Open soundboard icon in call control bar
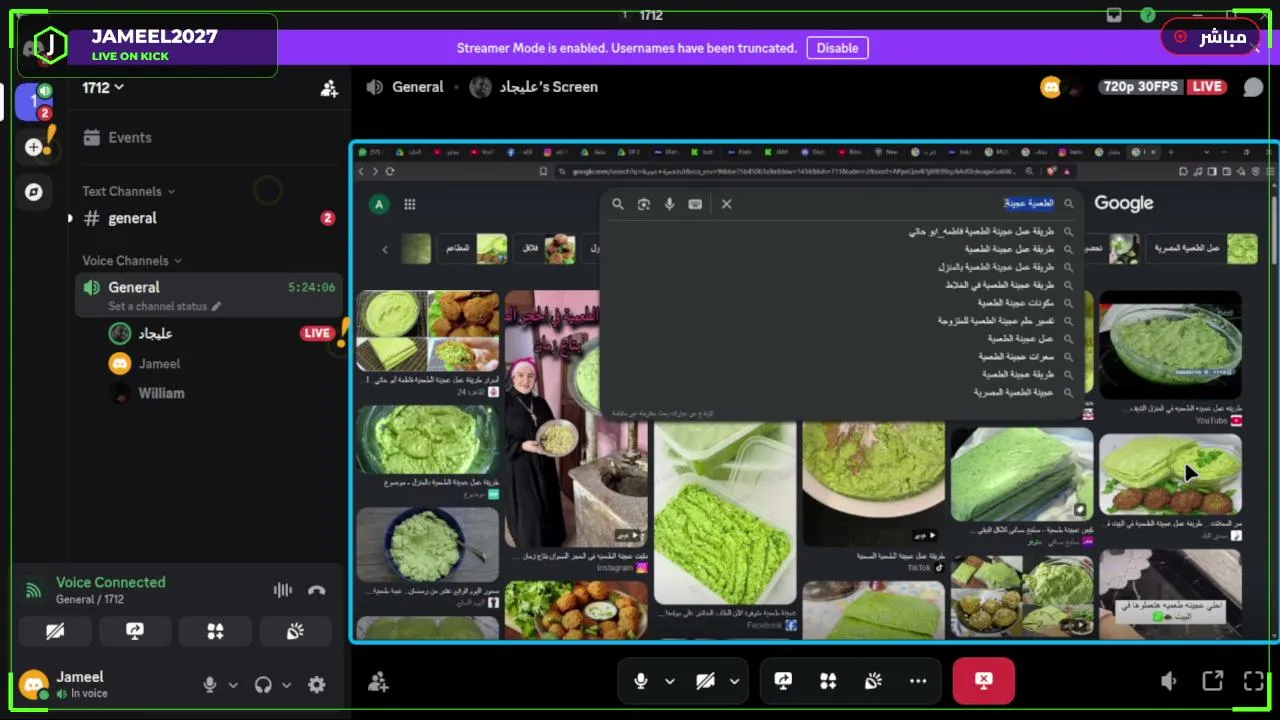Screen dimensions: 1280x720 pos(873,681)
